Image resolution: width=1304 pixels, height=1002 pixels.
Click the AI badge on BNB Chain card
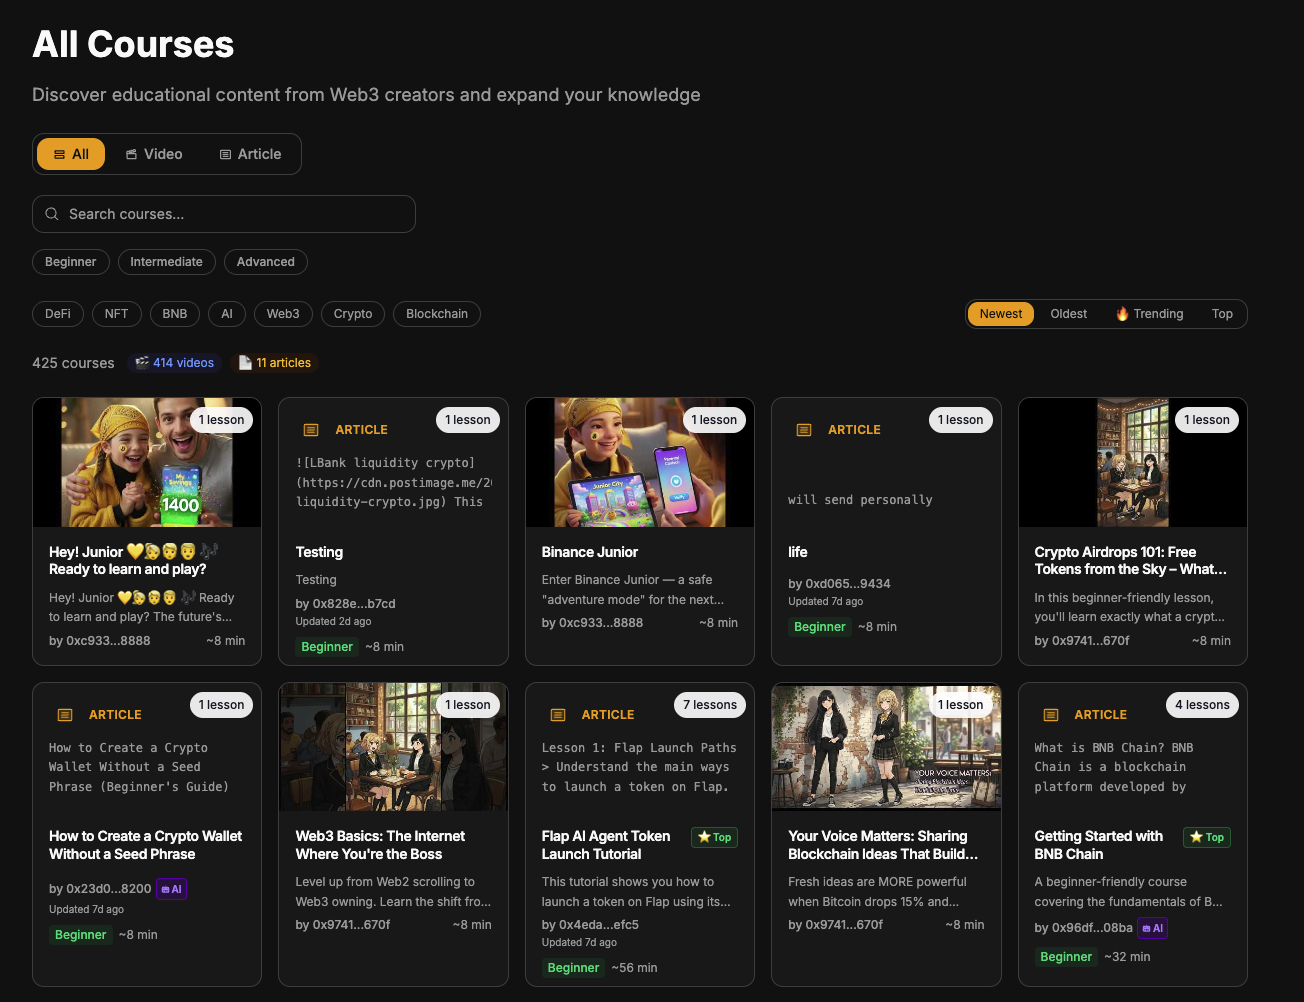click(x=1153, y=928)
